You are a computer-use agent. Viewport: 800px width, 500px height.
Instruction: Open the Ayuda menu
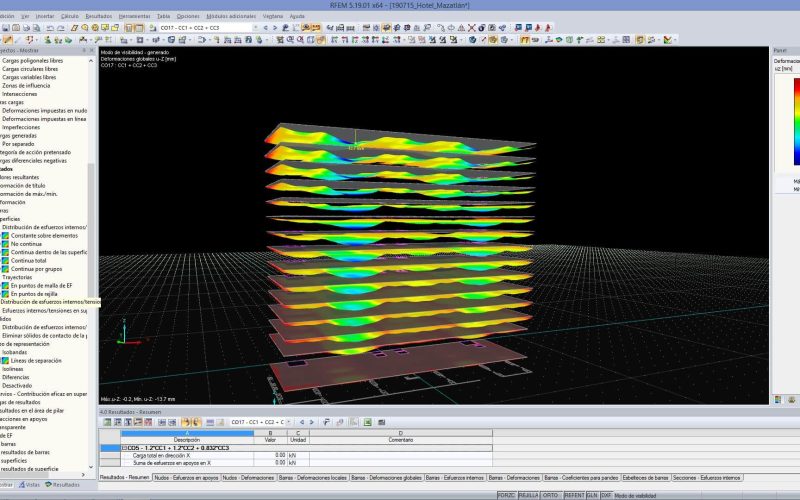[x=297, y=16]
